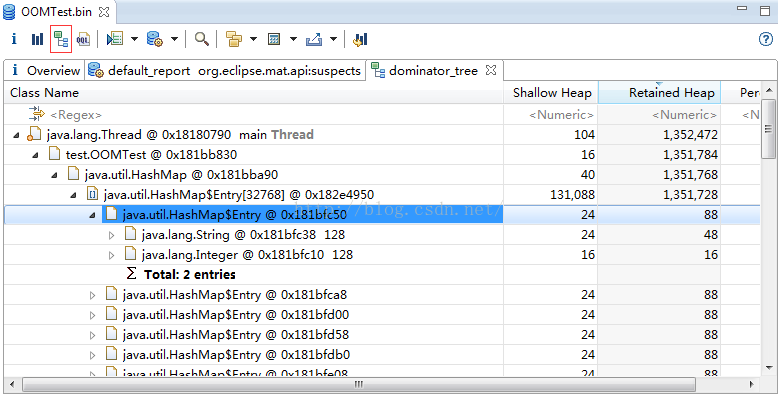The height and width of the screenshot is (397, 778).
Task: Click the compare to another heap dump icon
Action: (360, 39)
